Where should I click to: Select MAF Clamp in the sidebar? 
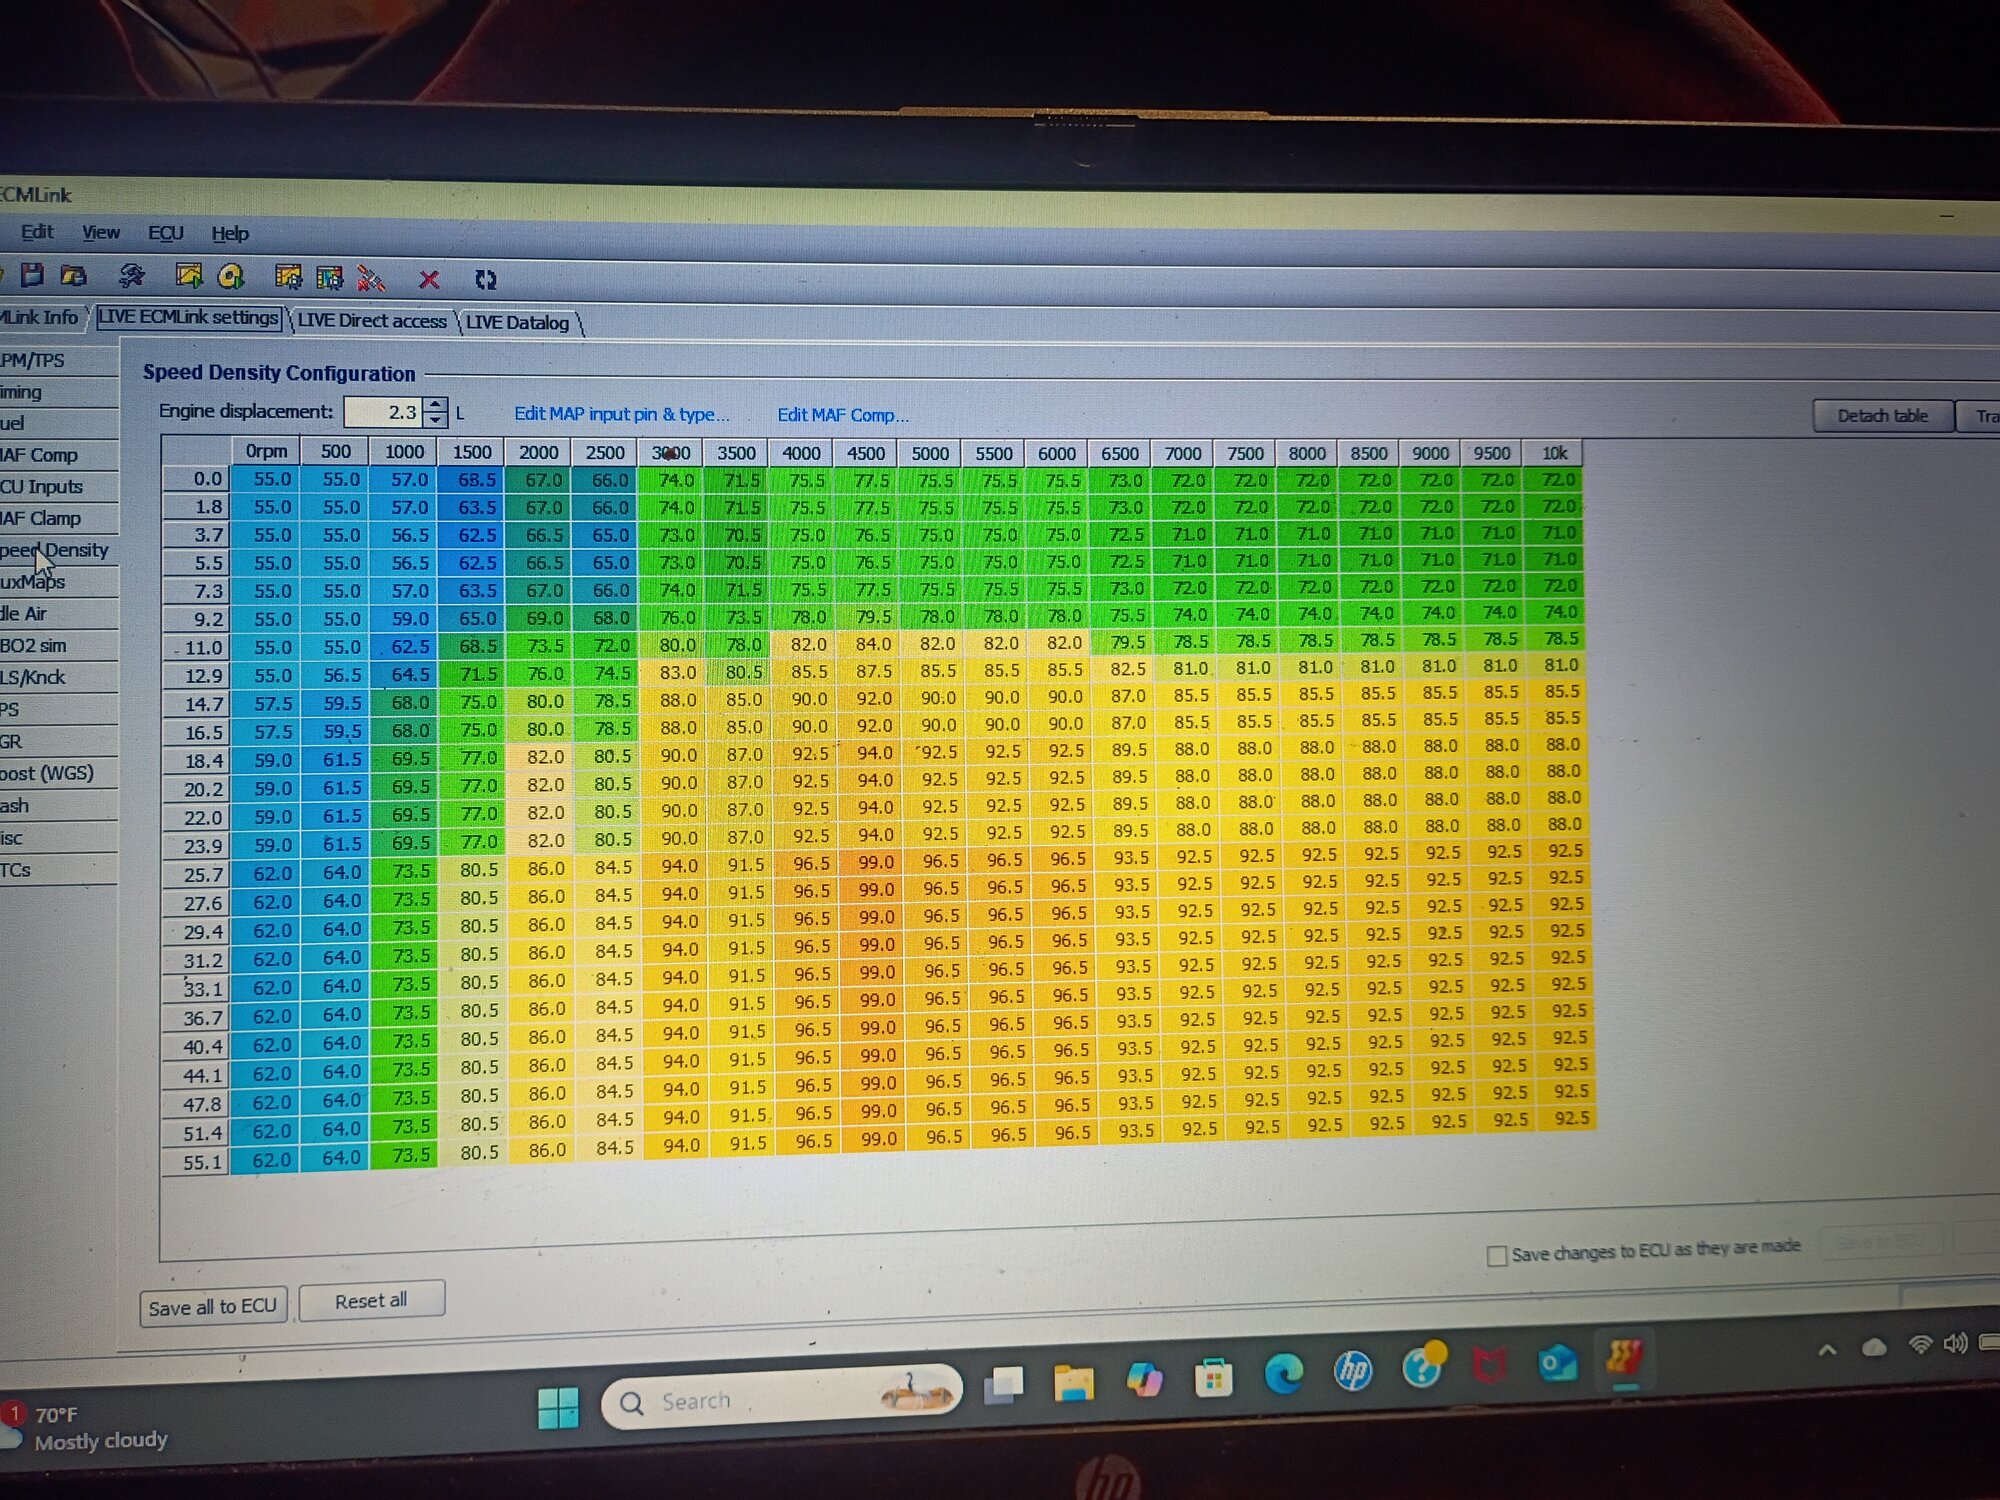pyautogui.click(x=56, y=518)
